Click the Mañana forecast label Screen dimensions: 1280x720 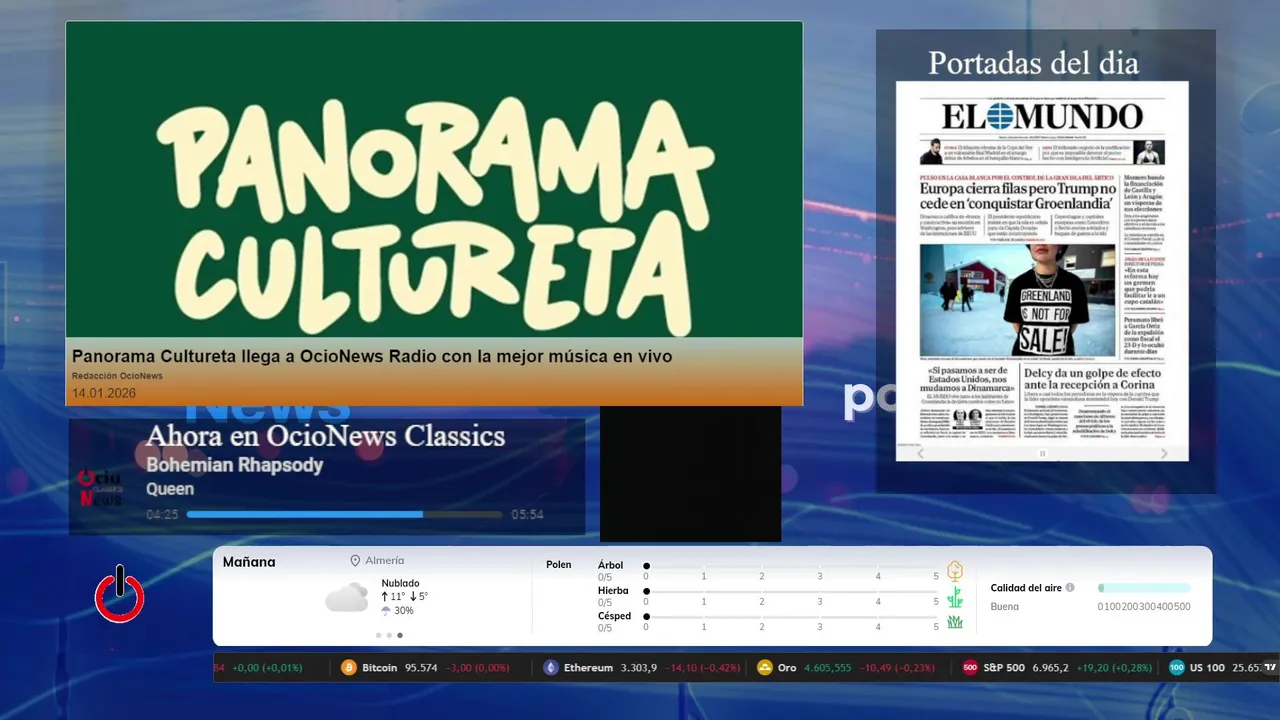[x=249, y=562]
